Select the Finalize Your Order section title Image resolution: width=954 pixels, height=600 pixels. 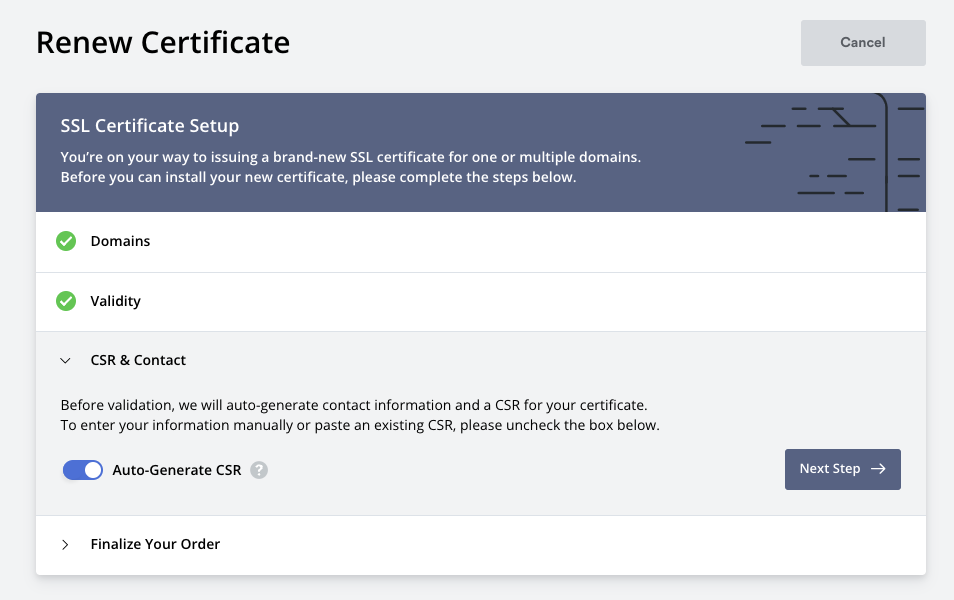point(155,544)
